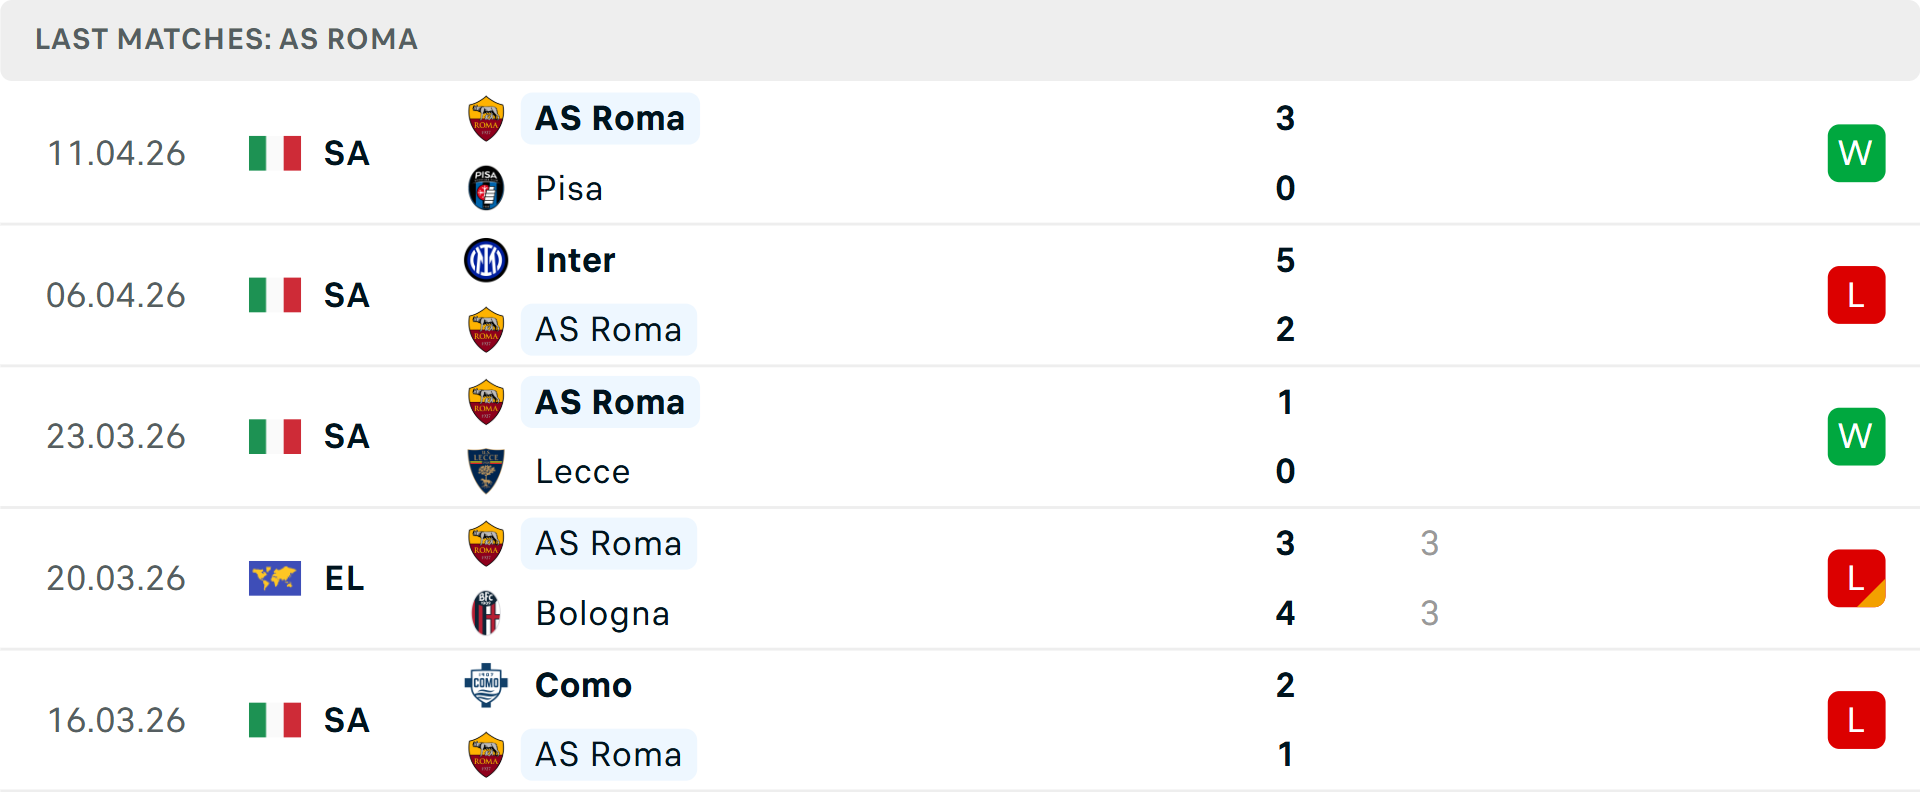Click the EL competition label
The height and width of the screenshot is (792, 1920).
[344, 579]
